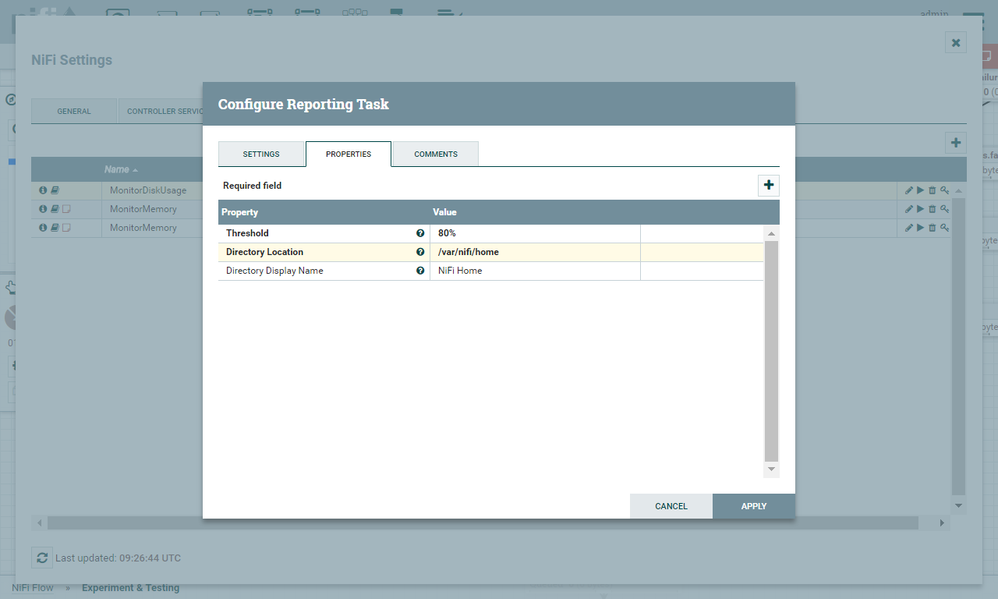This screenshot has height=599, width=998.
Task: Select the General tab in NiFi Settings
Action: click(74, 111)
